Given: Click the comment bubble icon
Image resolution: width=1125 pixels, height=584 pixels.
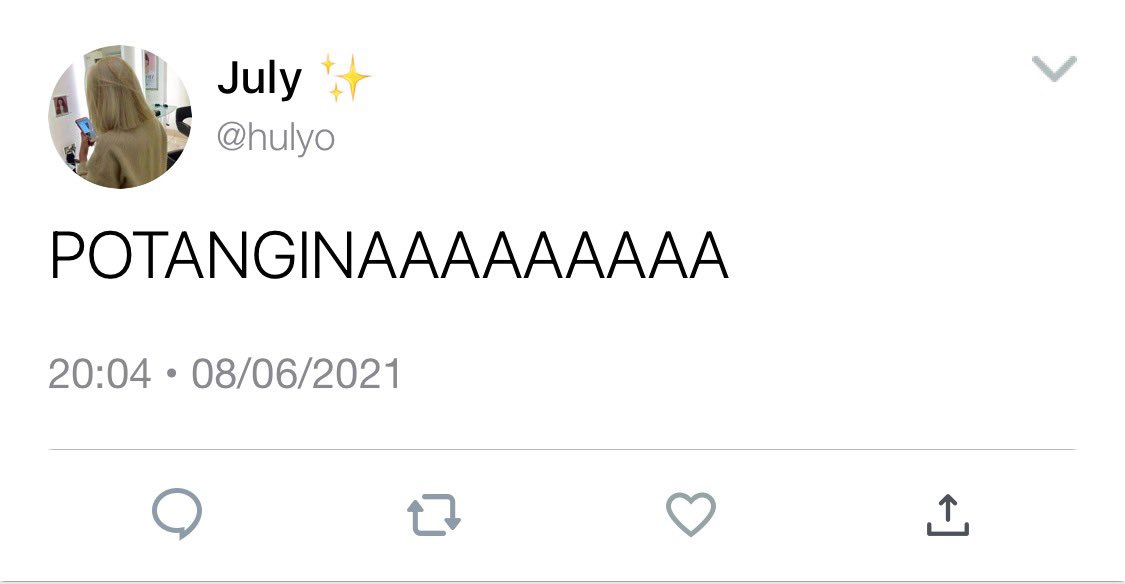Looking at the screenshot, I should pyautogui.click(x=176, y=514).
